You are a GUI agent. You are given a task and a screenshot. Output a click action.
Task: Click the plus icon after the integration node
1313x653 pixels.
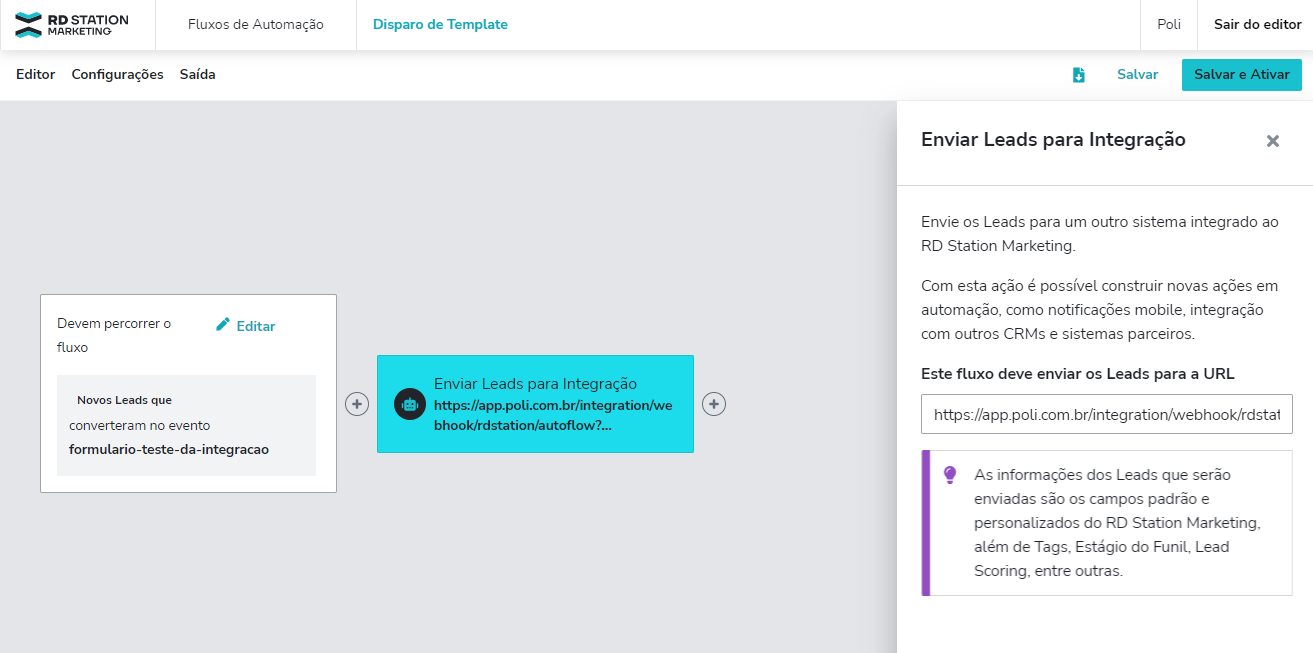713,404
